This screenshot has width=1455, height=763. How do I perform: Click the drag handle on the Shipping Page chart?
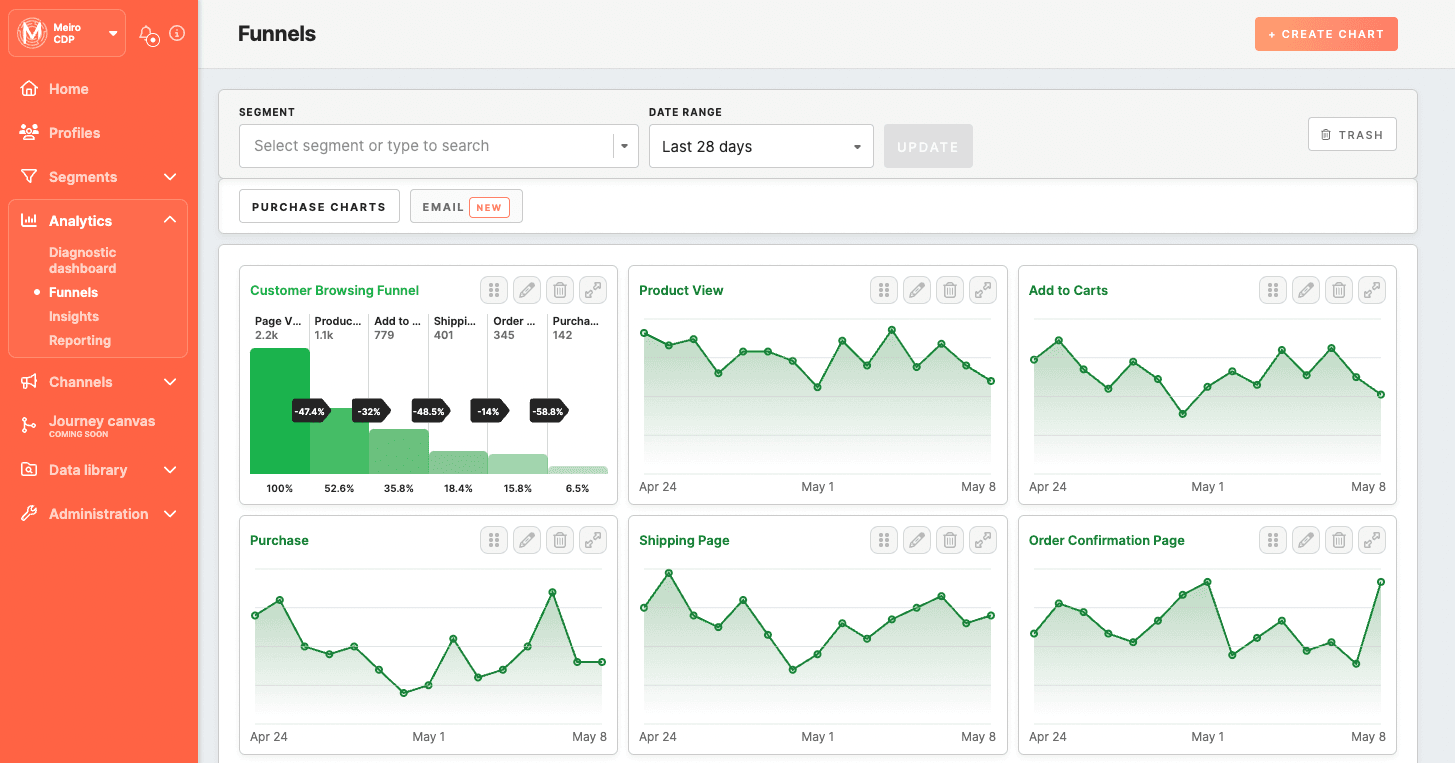tap(883, 539)
